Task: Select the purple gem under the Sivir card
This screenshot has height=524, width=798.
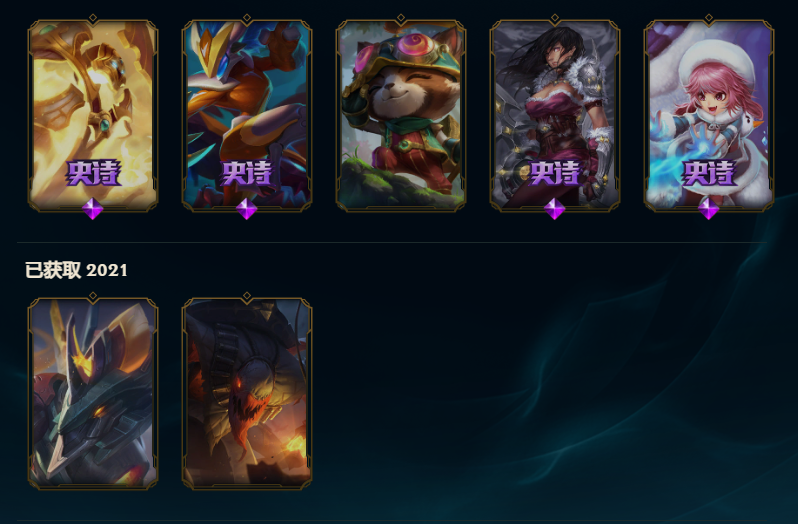Action: [x=555, y=209]
